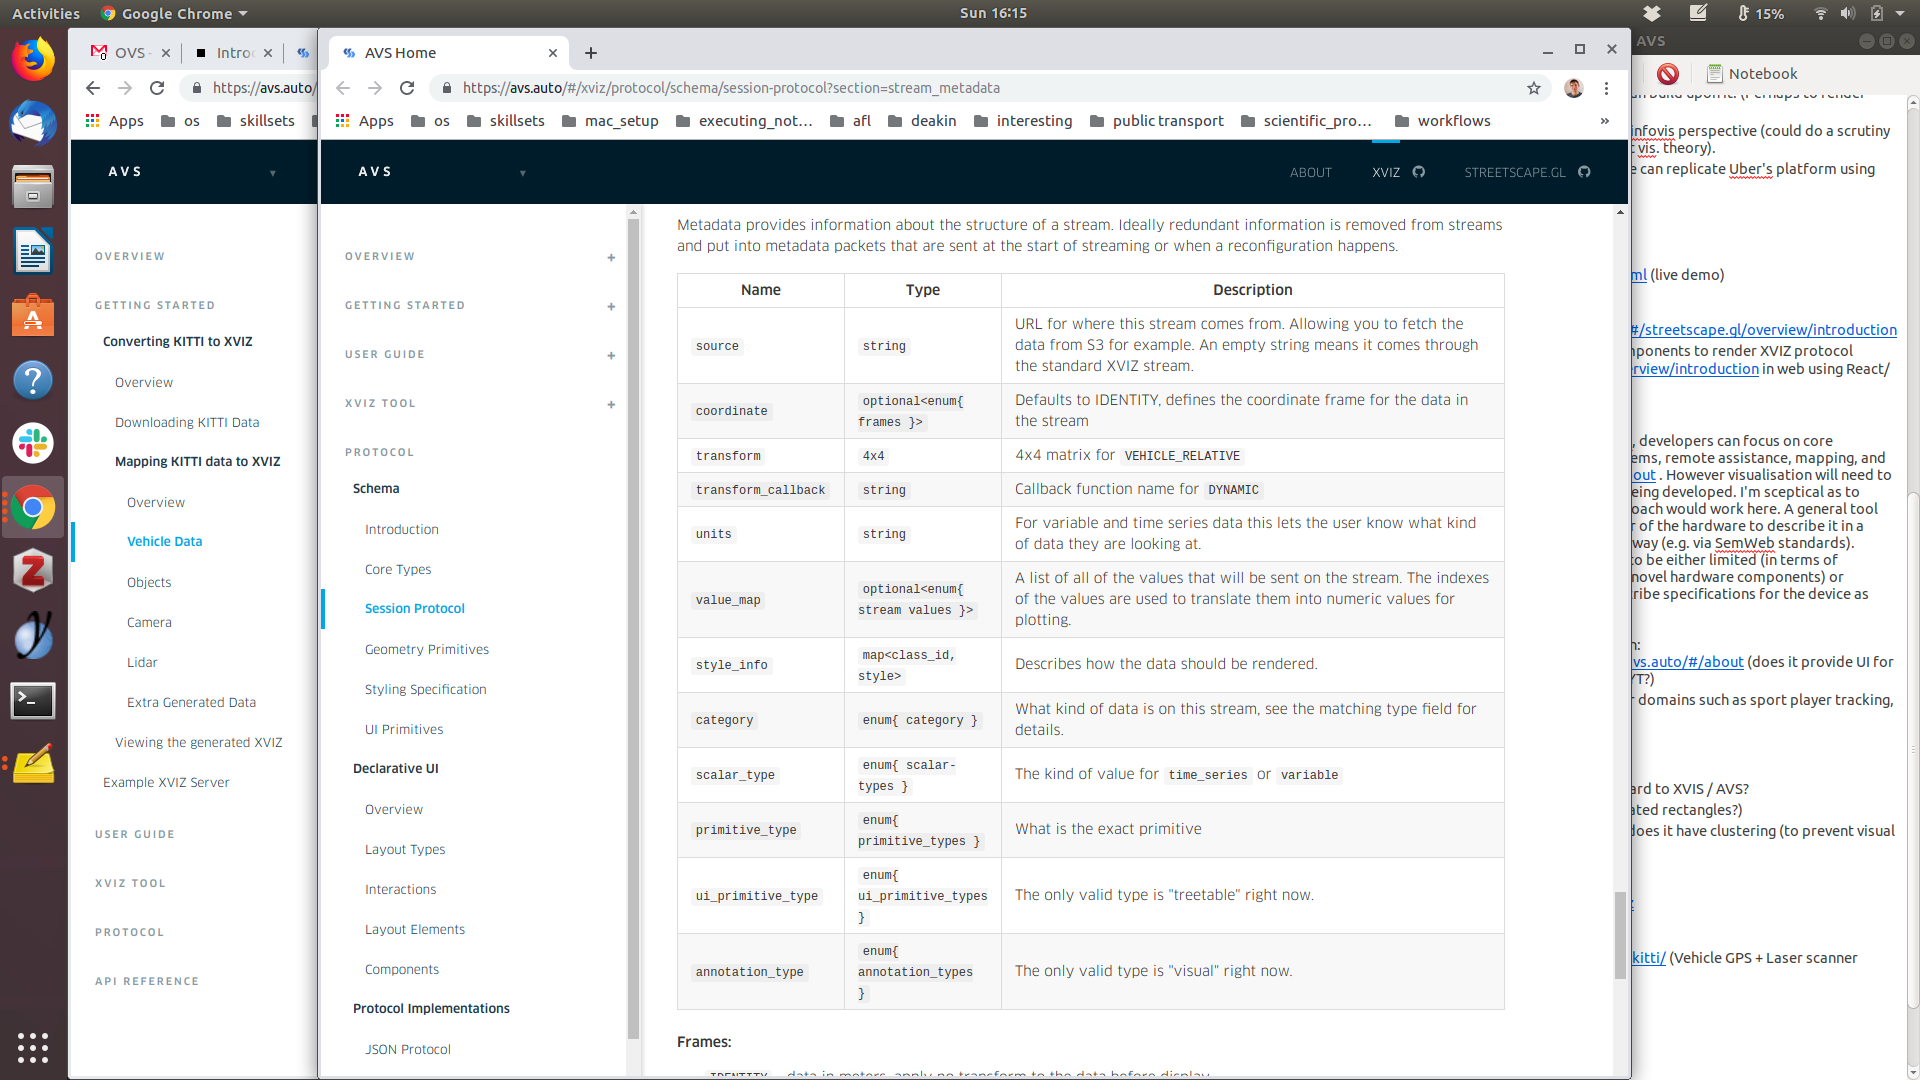Switch to the OVS Gmail tab
Viewport: 1920px width, 1080px height.
129,53
